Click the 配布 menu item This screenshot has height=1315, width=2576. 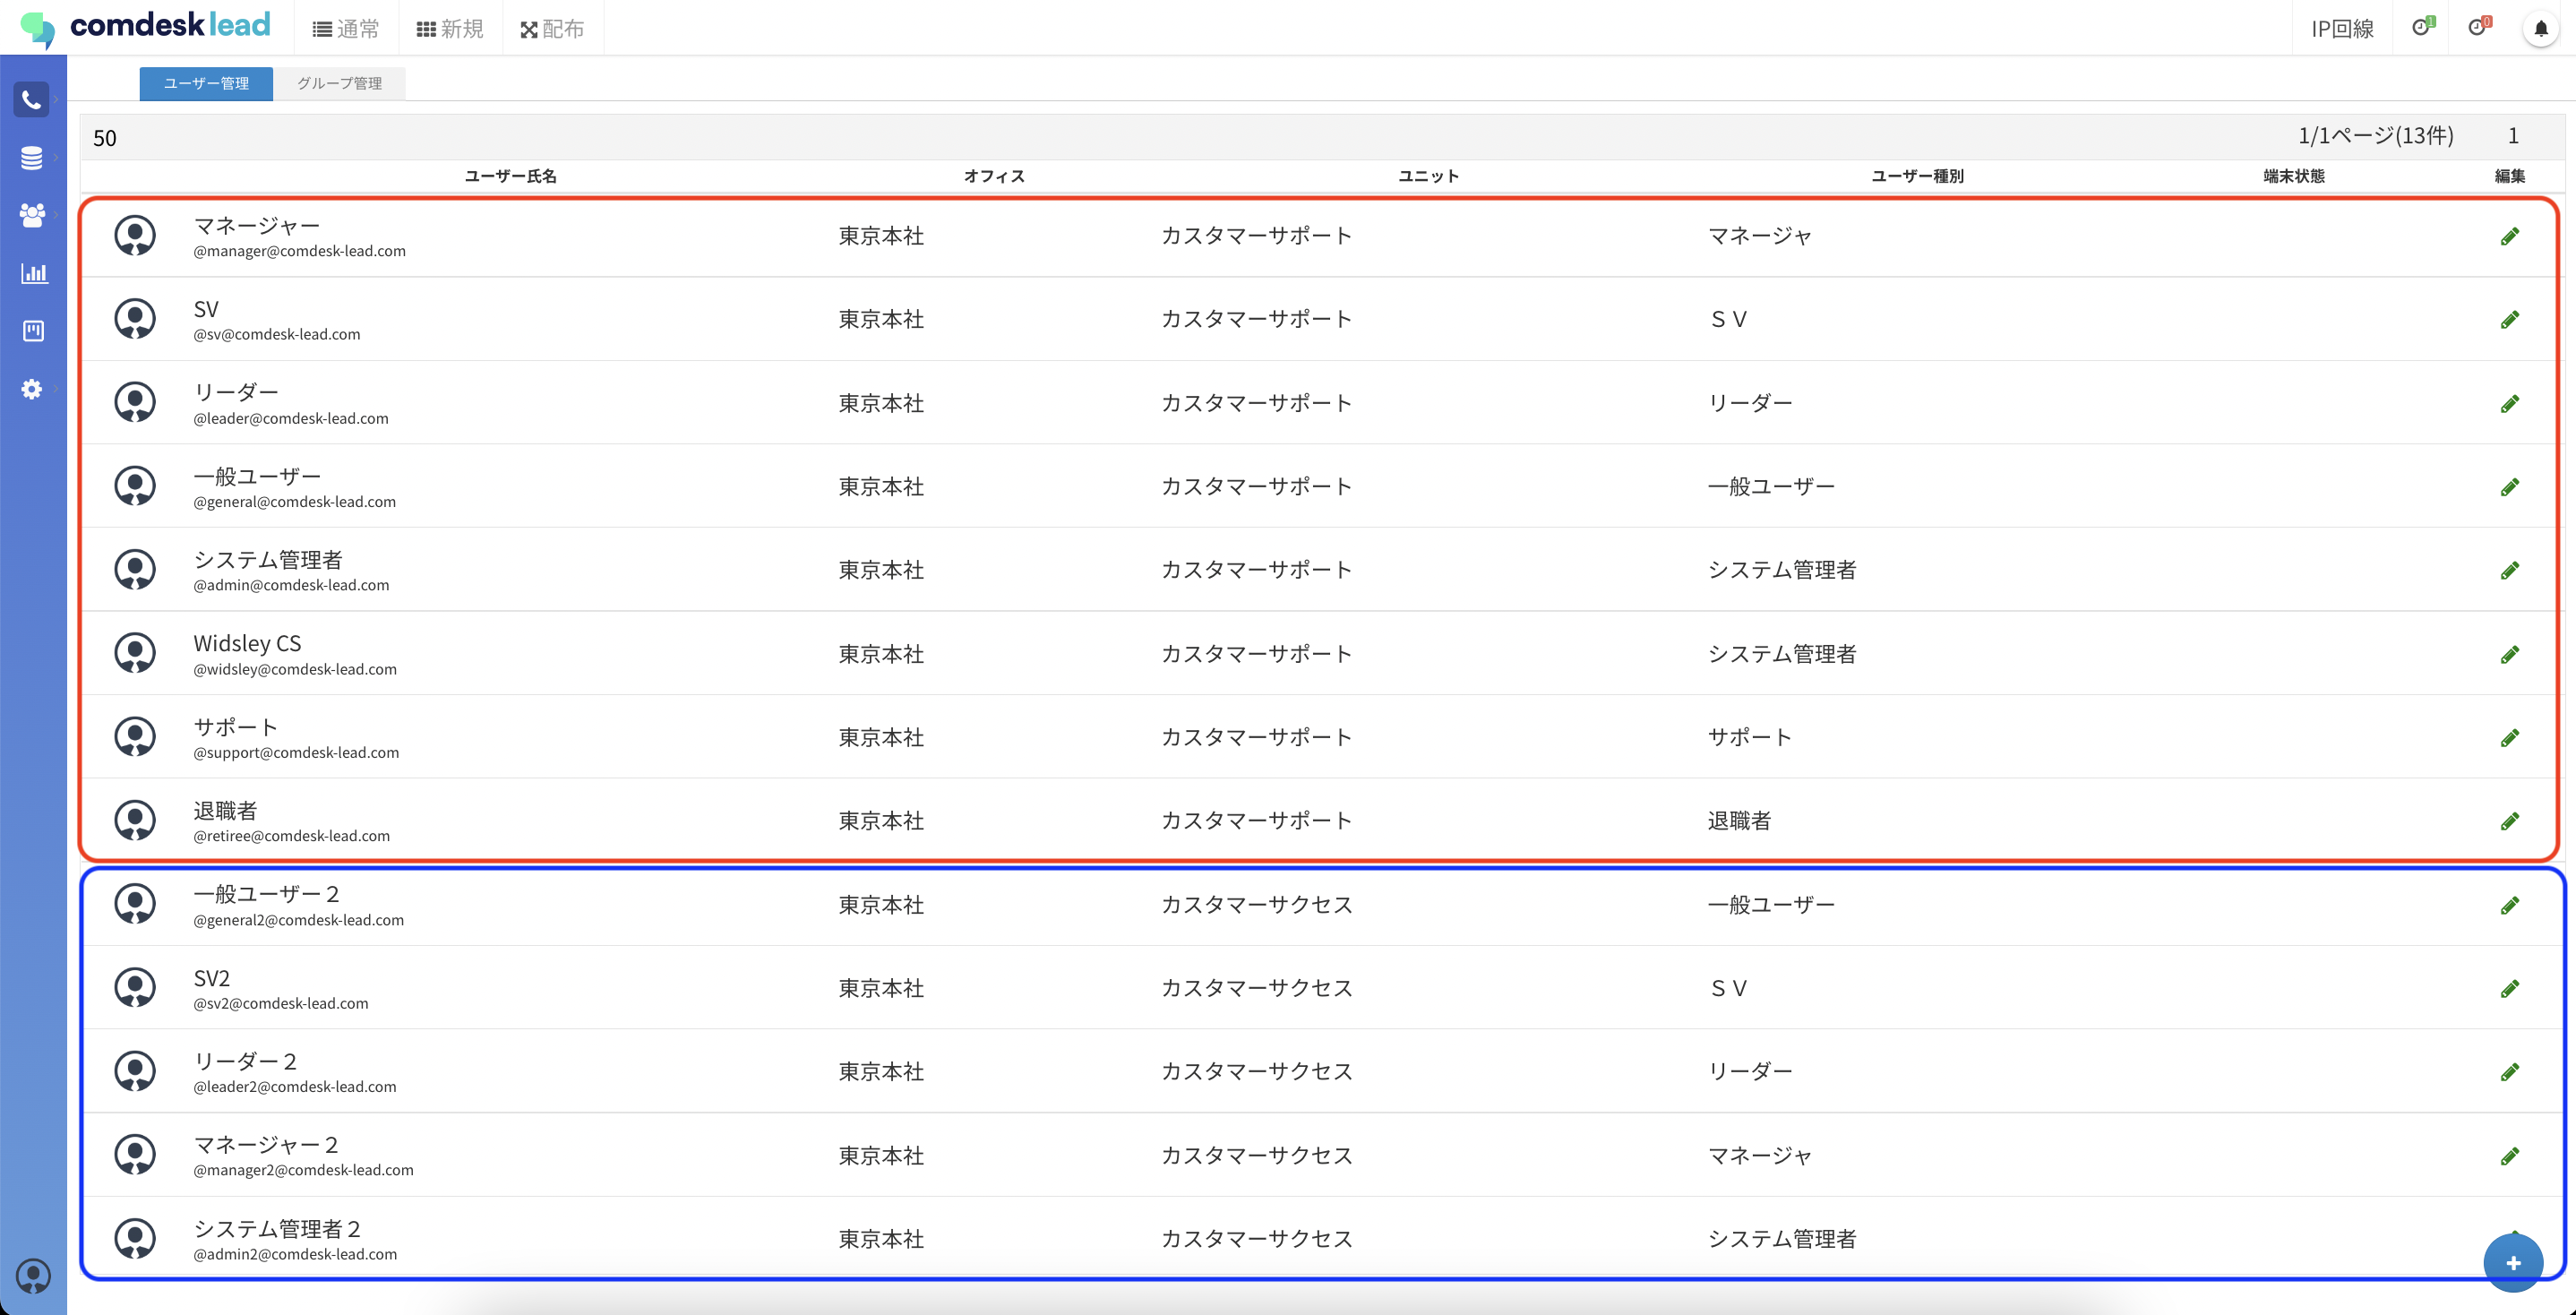click(552, 29)
